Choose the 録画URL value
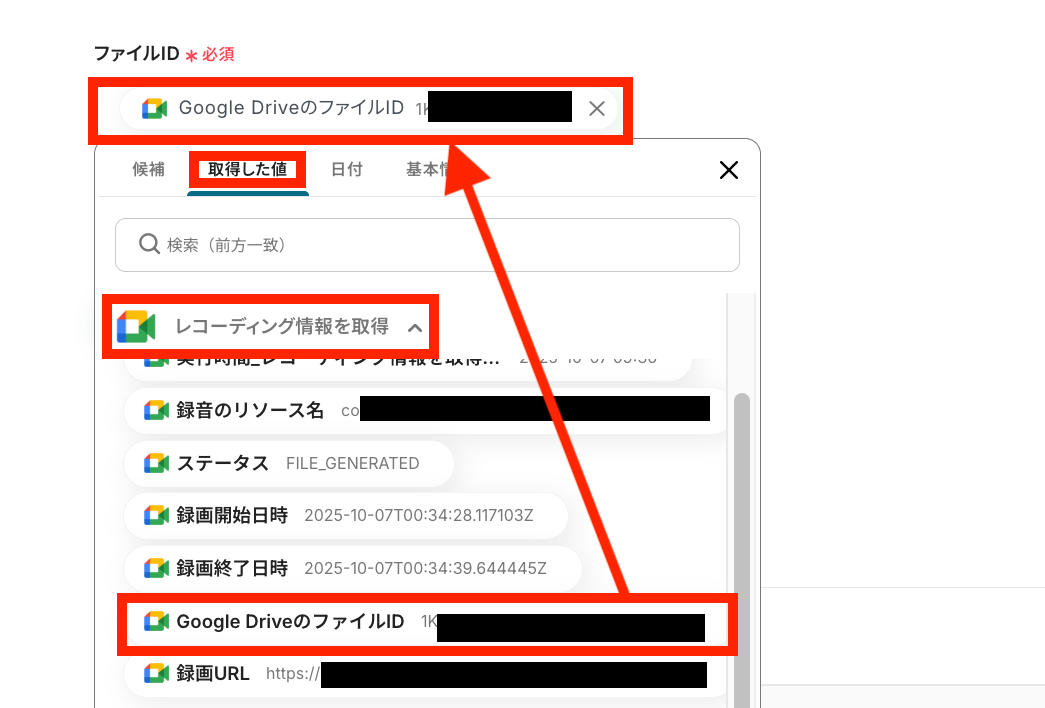Screen dimensions: 1045x708 (x=427, y=674)
